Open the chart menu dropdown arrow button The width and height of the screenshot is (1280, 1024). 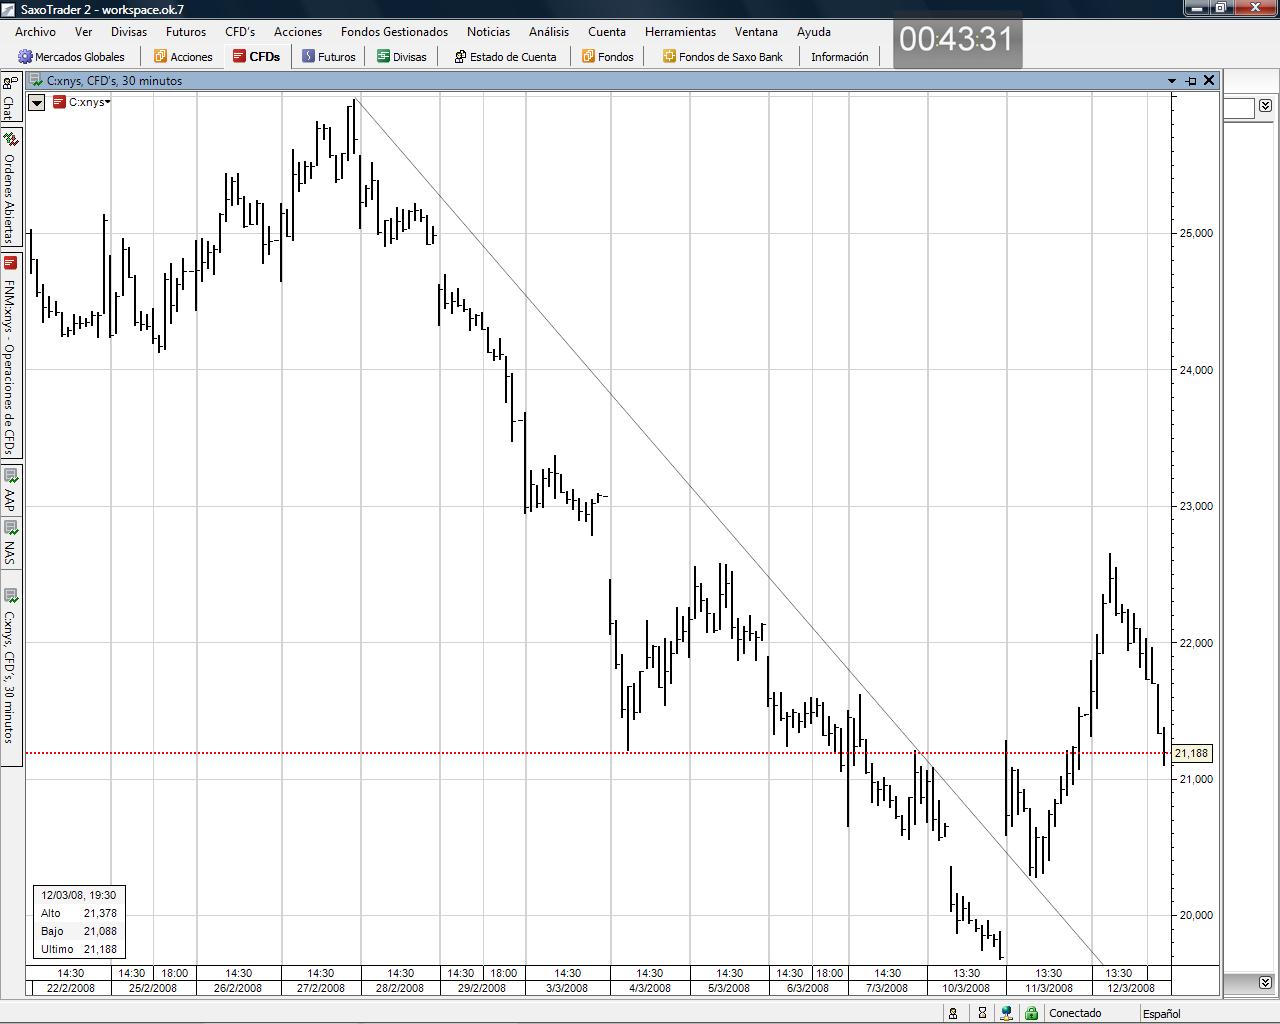click(x=37, y=102)
